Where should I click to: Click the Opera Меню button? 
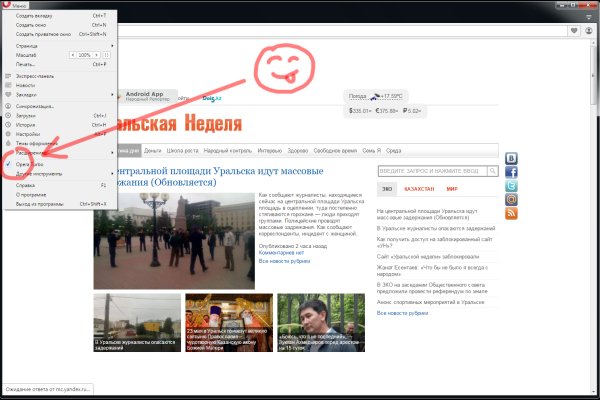(x=16, y=5)
